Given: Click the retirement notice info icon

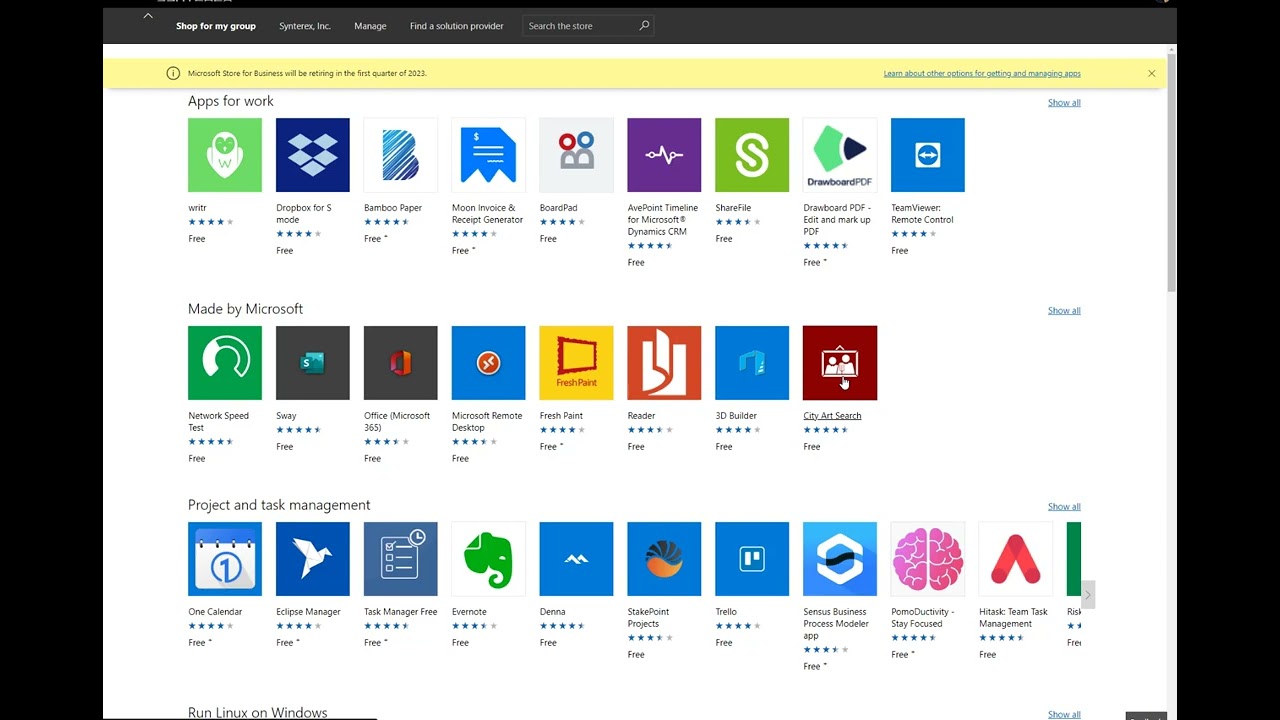Looking at the screenshot, I should pos(173,73).
